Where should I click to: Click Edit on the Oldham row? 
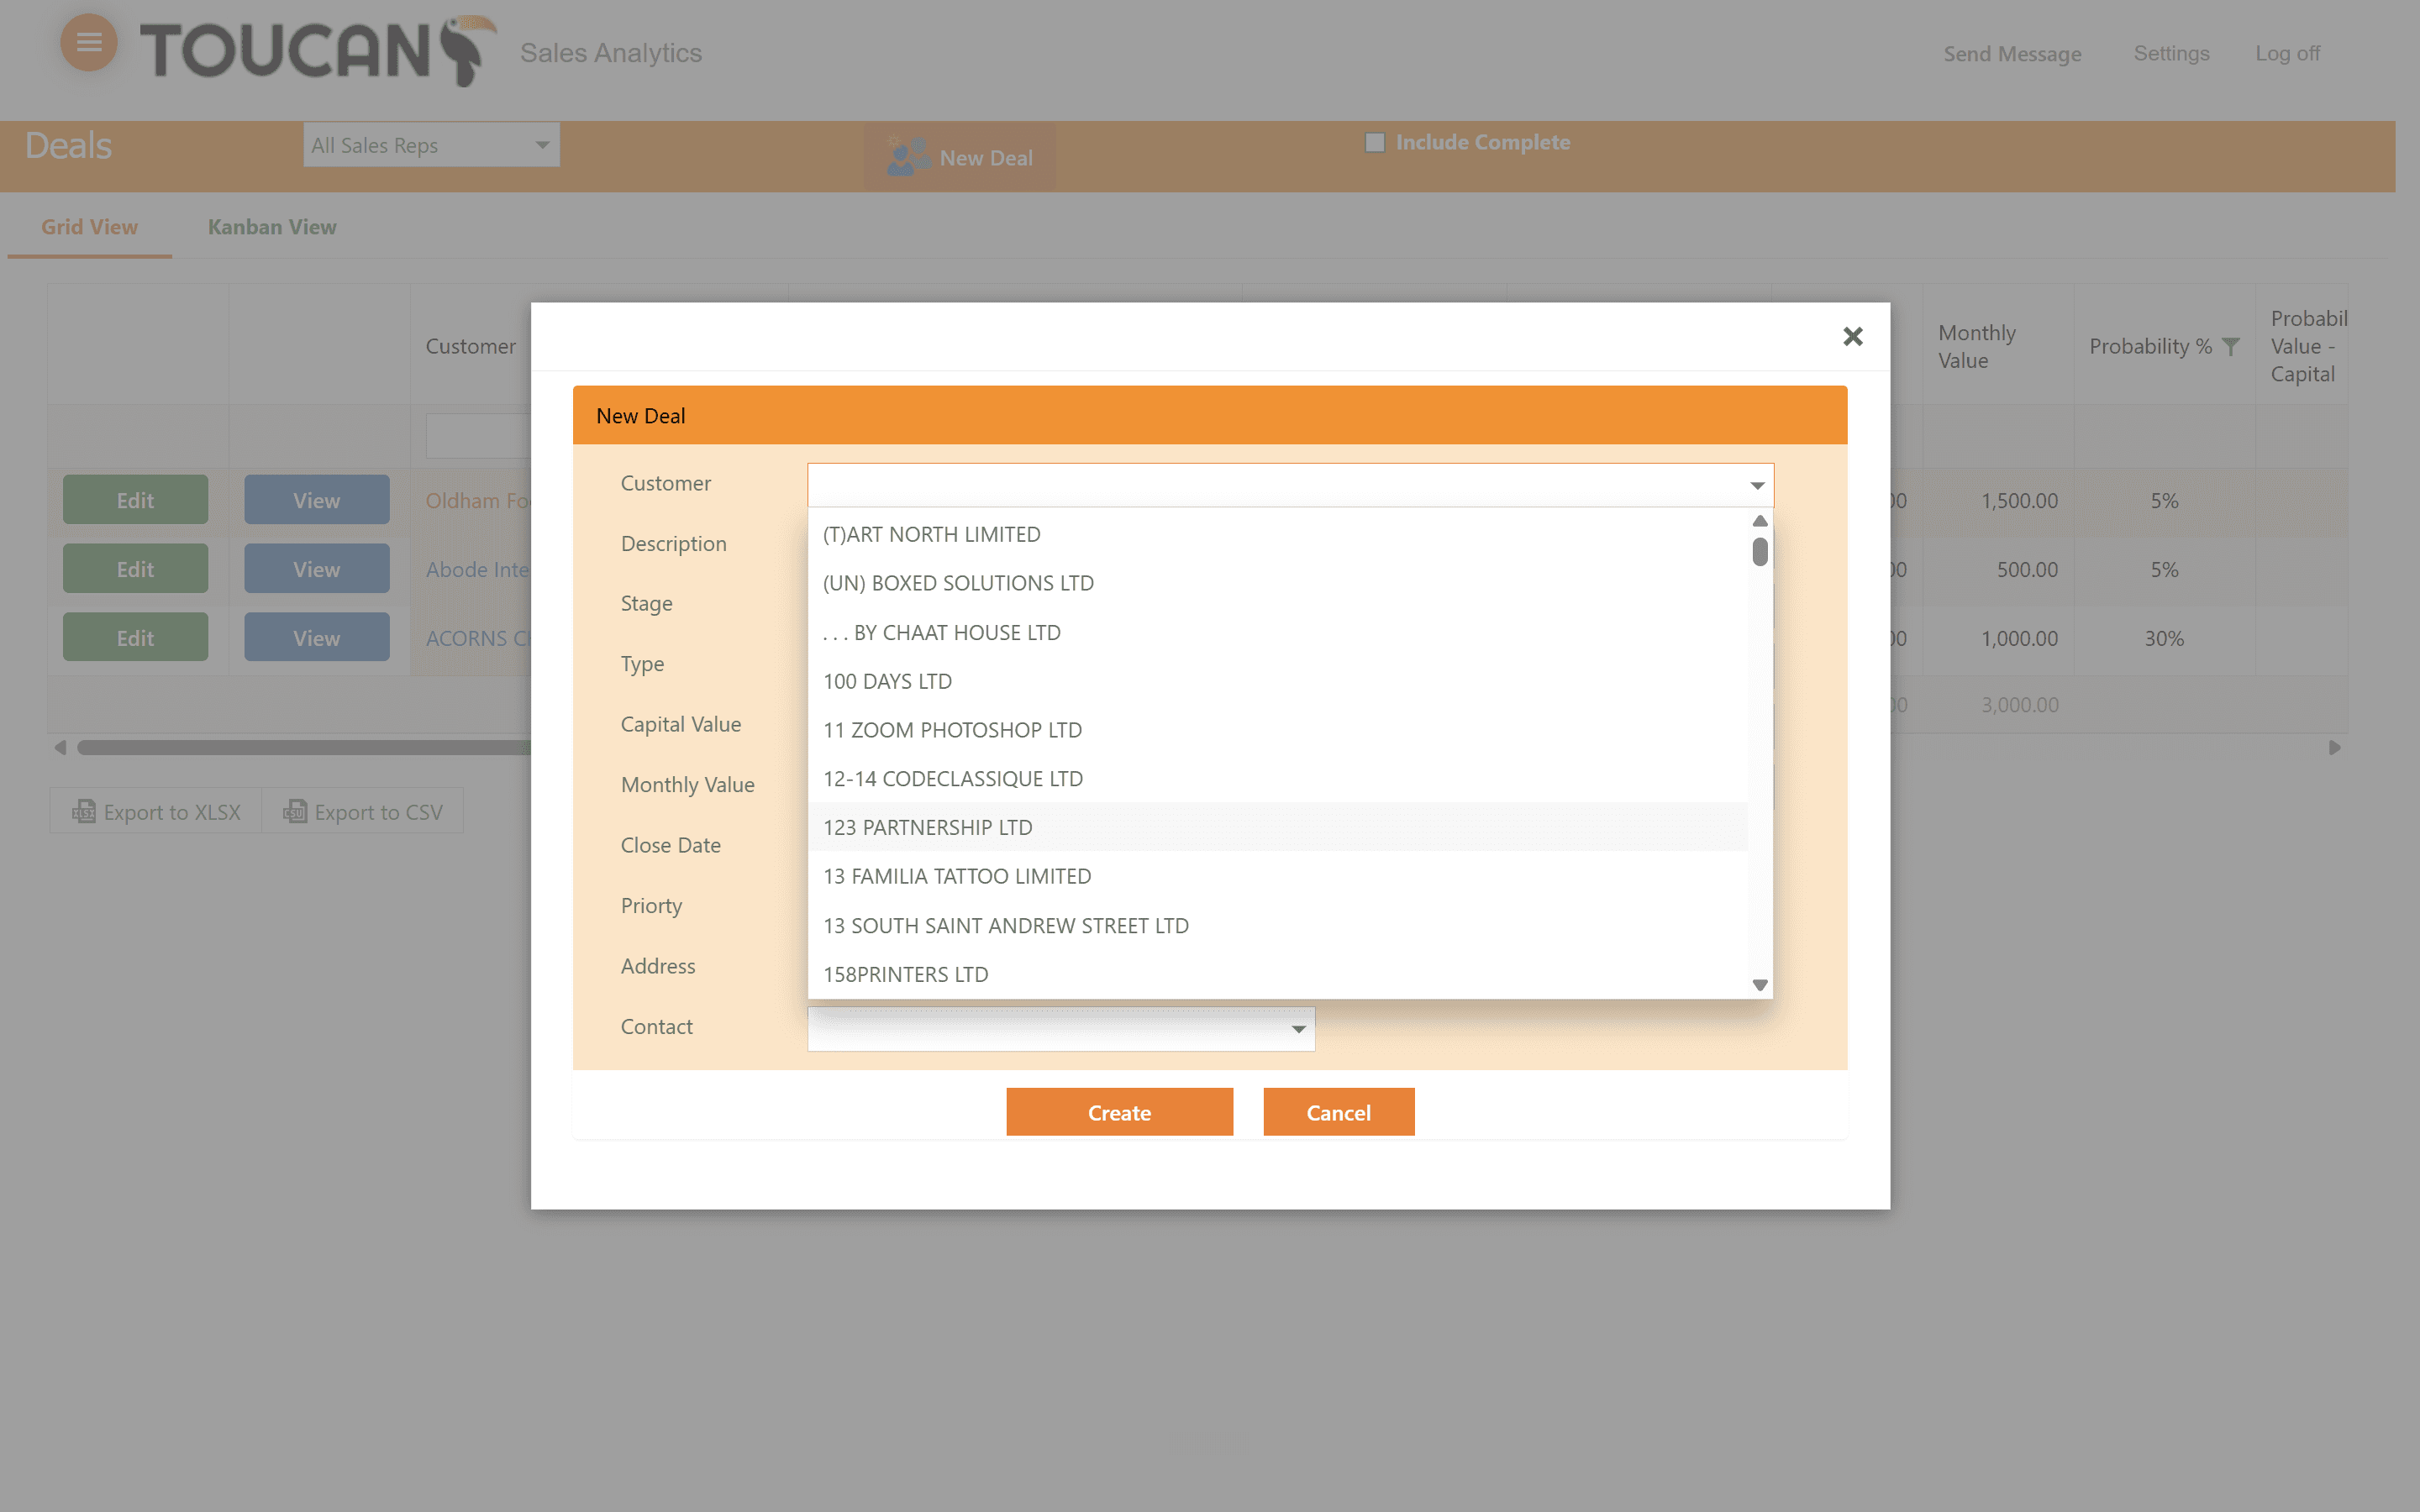point(135,500)
